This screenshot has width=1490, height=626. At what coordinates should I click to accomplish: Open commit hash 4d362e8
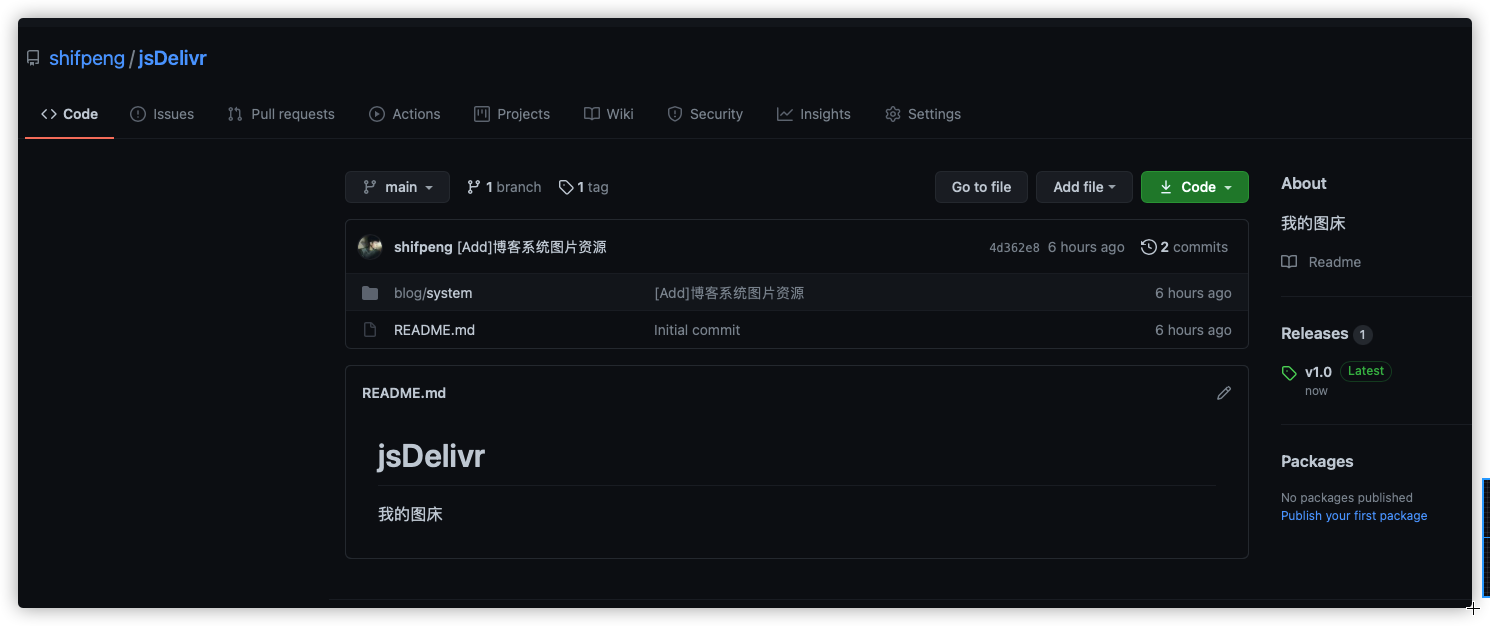[x=1014, y=248]
